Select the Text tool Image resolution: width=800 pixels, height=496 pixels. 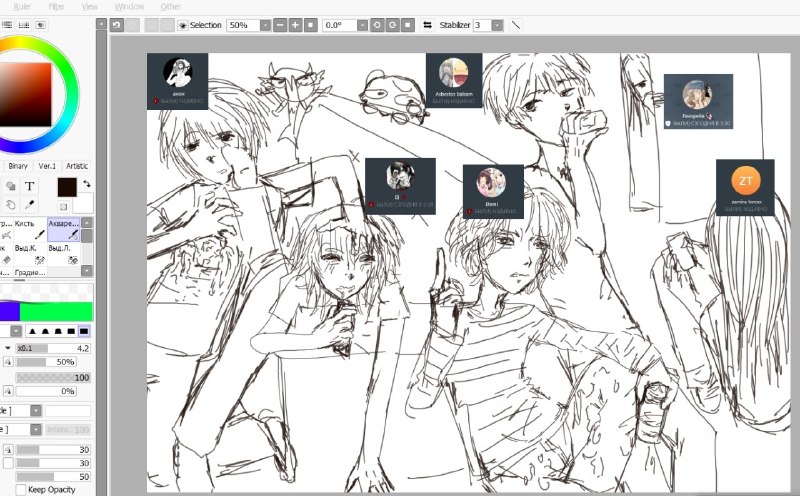point(30,186)
